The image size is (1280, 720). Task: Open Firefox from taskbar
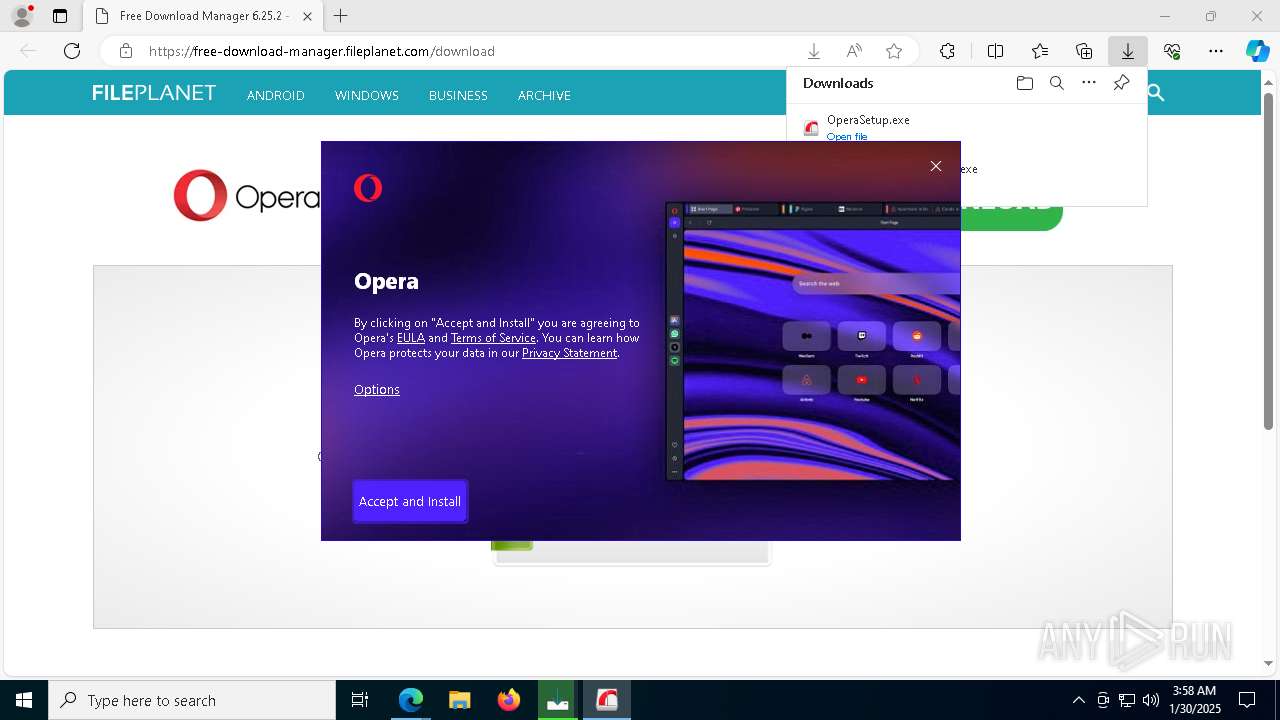point(509,700)
